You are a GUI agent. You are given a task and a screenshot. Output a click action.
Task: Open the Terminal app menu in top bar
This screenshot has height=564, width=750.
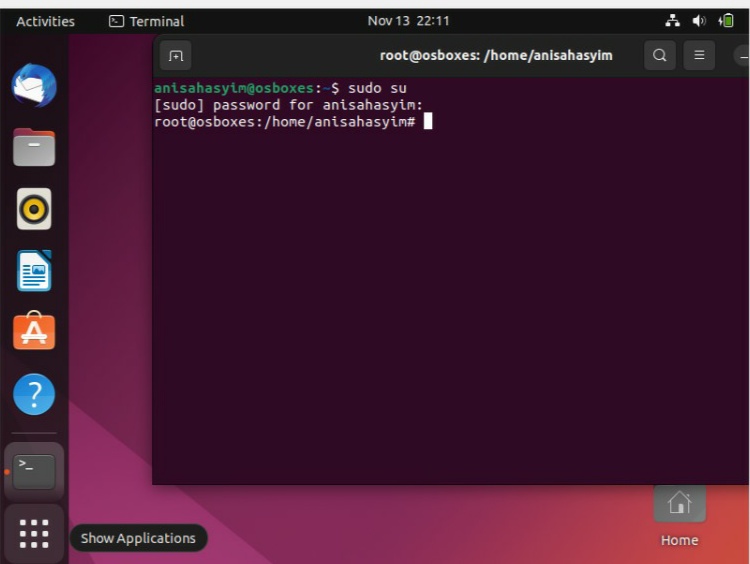[146, 22]
